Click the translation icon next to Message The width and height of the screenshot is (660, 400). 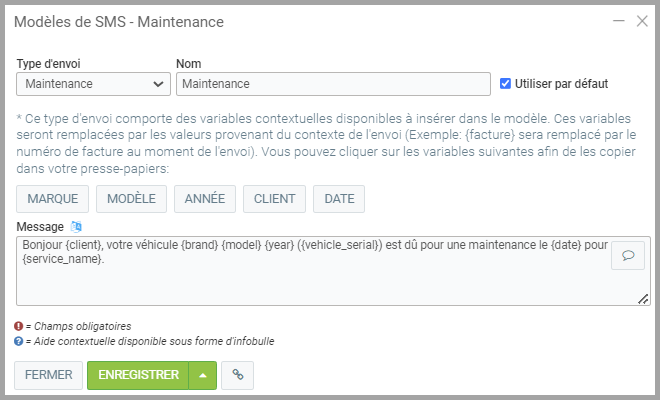pos(77,227)
